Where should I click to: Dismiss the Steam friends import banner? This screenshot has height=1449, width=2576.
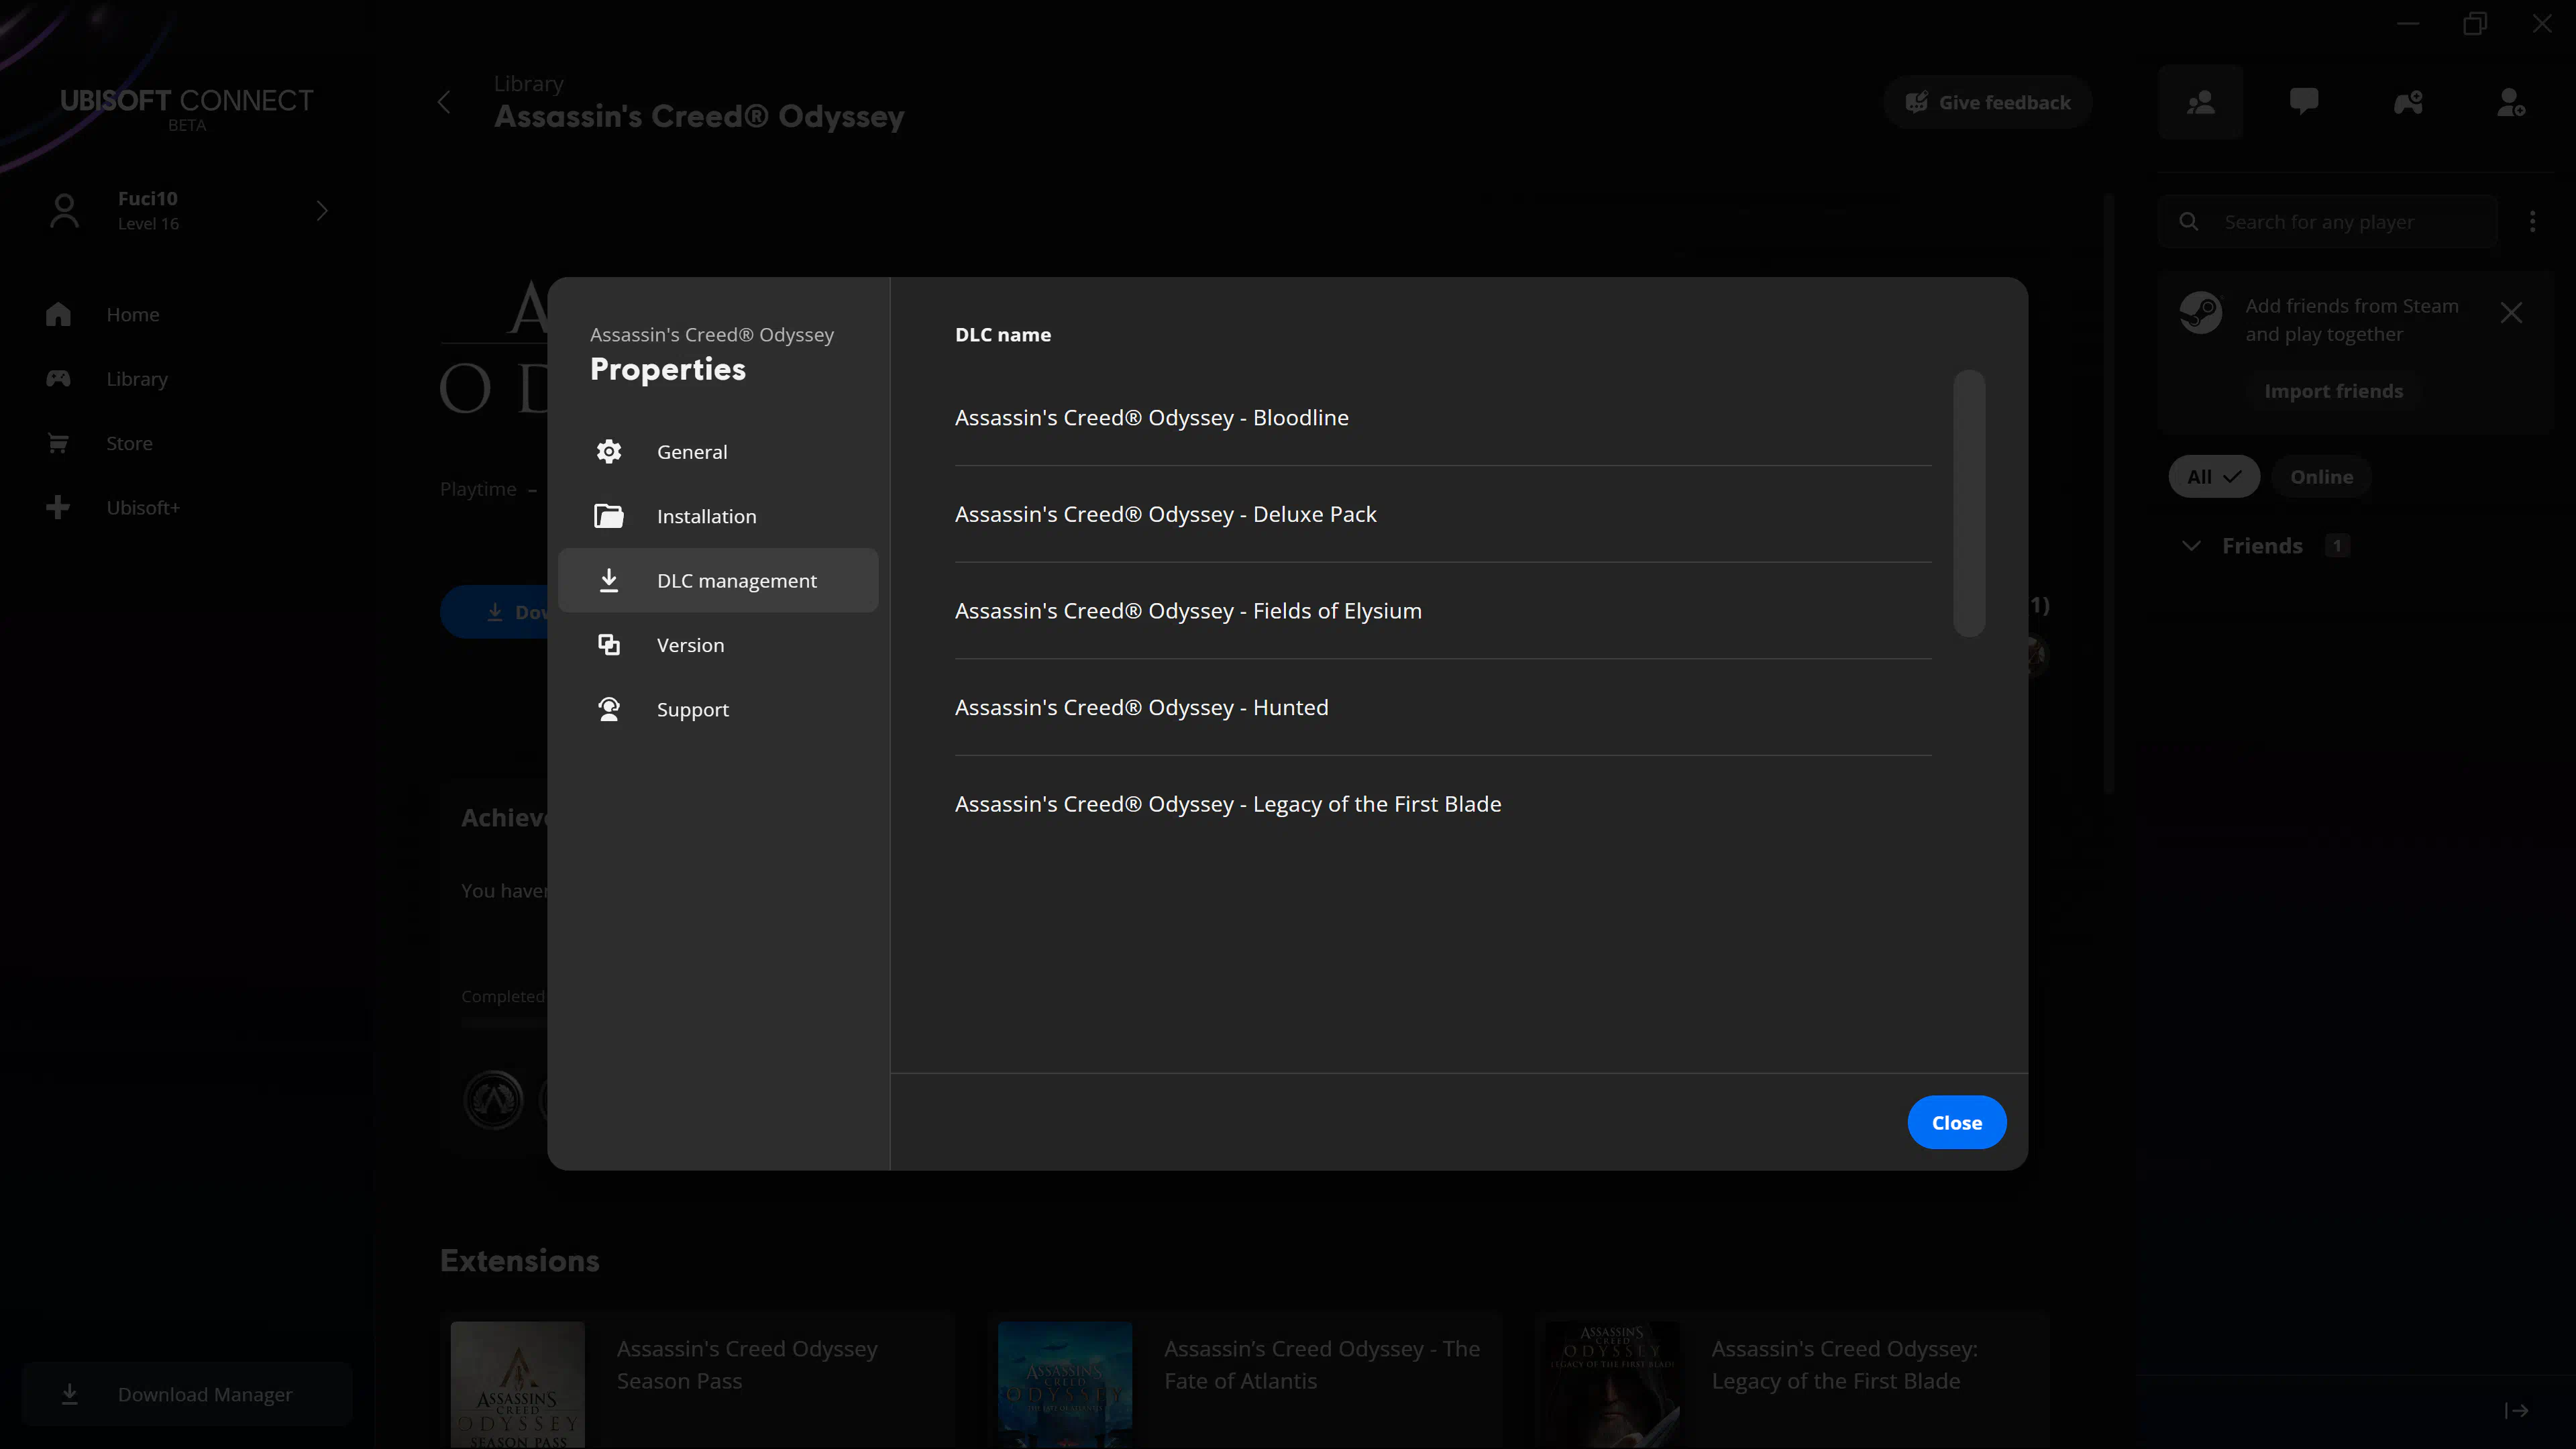pos(2511,313)
